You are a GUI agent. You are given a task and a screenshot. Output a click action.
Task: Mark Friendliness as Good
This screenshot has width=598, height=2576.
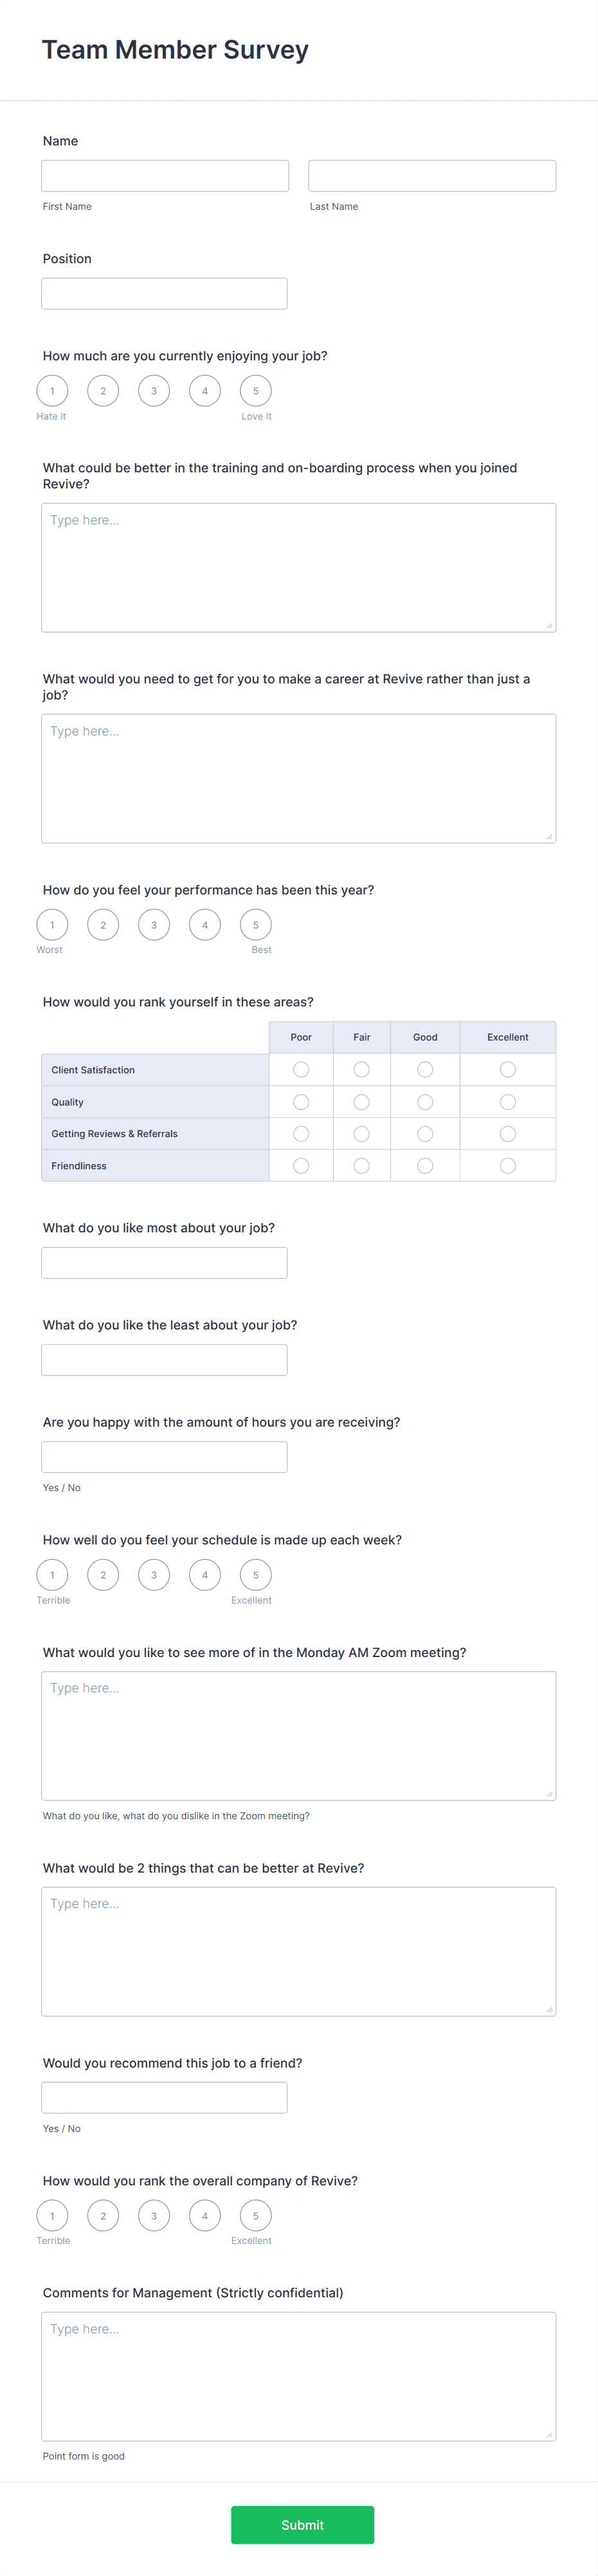[424, 1164]
